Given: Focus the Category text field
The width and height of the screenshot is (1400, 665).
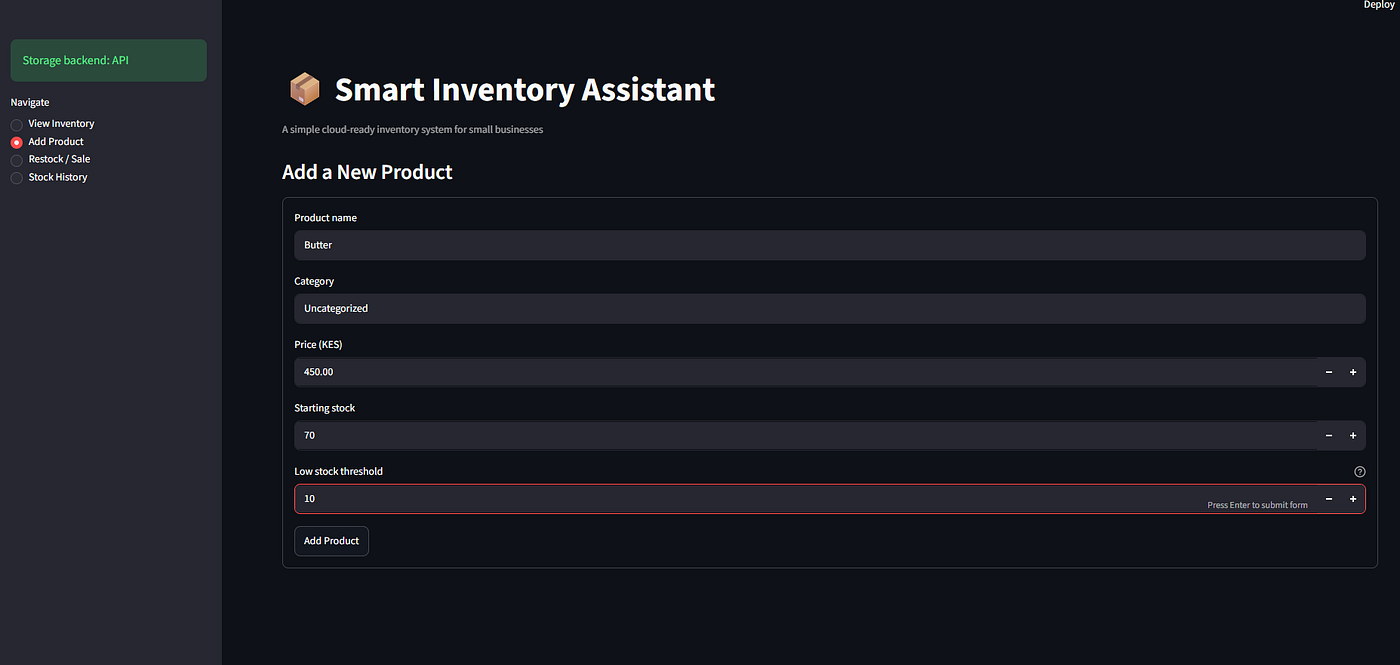Looking at the screenshot, I should (829, 308).
